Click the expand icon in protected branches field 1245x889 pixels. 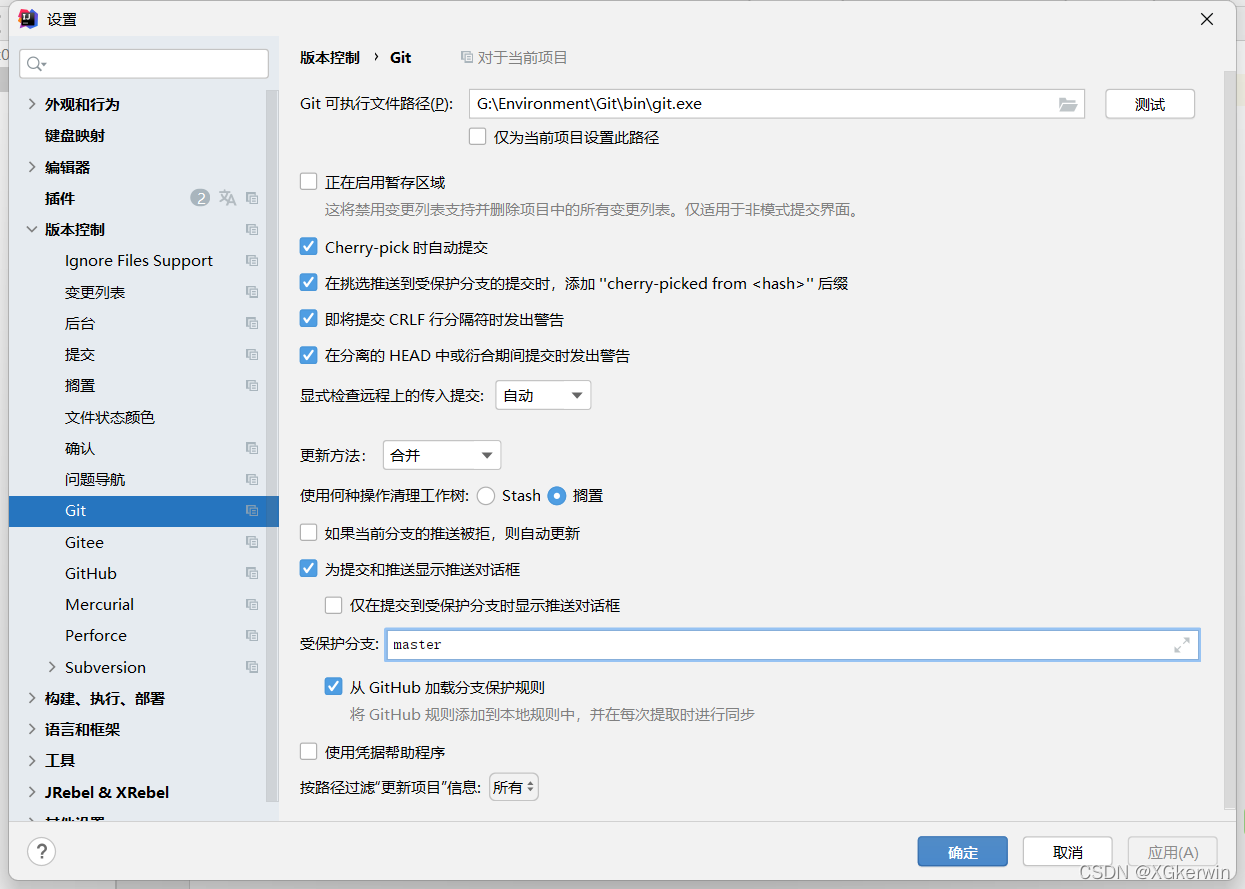(1182, 645)
